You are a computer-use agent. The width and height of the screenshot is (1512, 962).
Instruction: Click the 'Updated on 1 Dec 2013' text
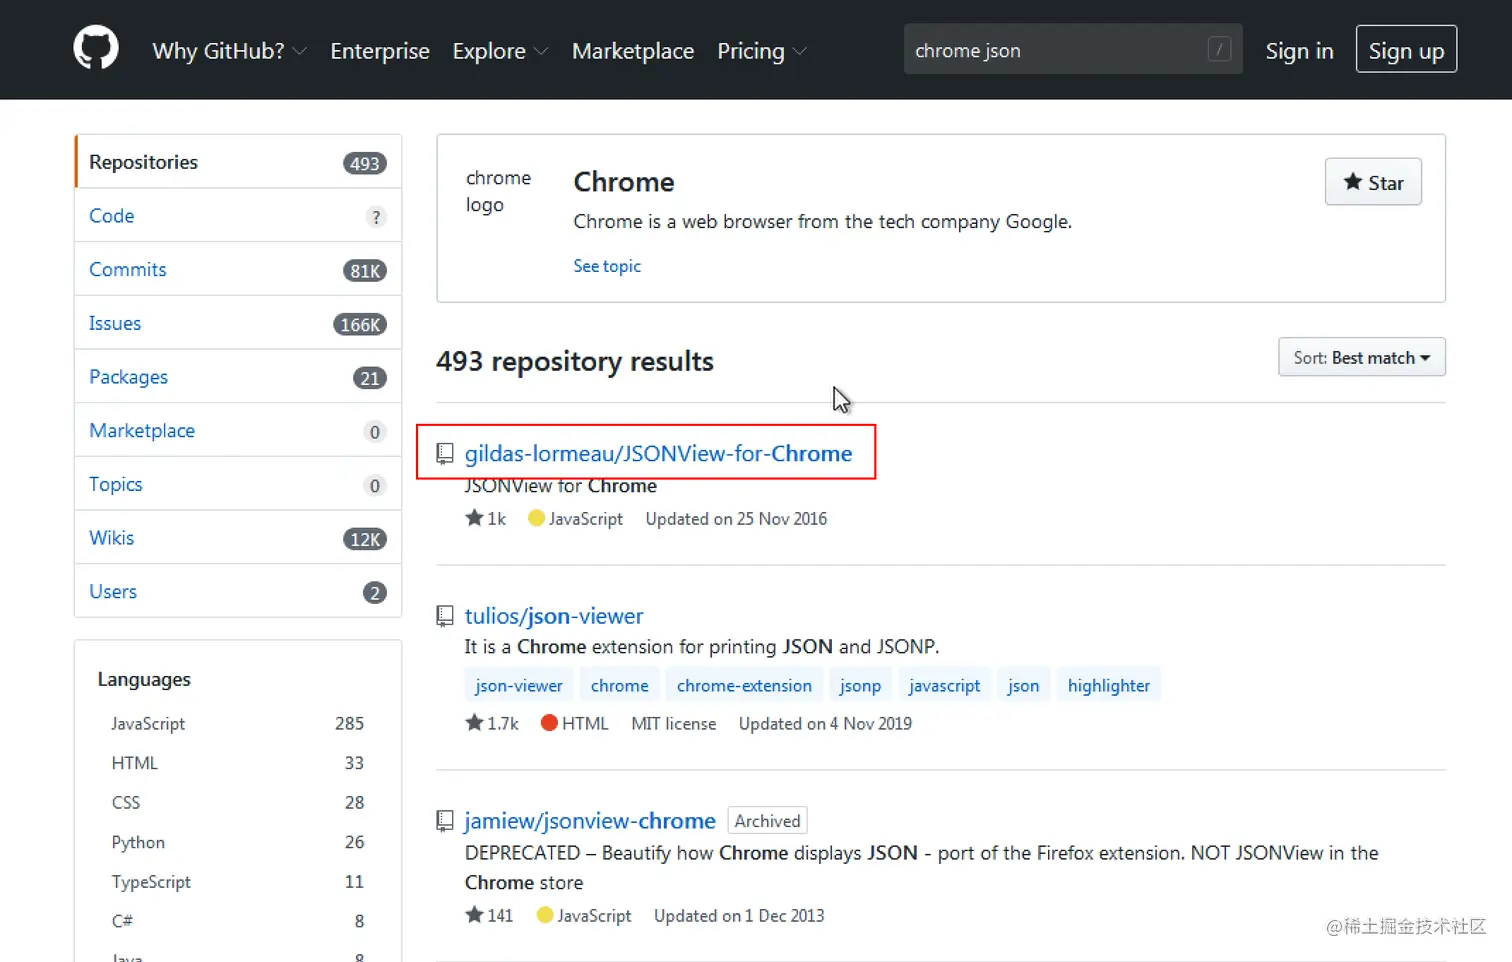coord(739,915)
